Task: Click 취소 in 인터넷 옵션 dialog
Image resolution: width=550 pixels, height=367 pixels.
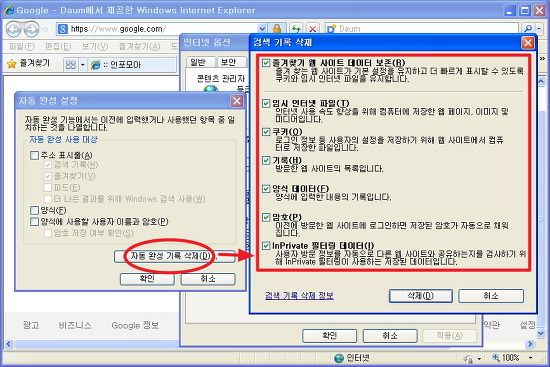Action: pos(390,336)
